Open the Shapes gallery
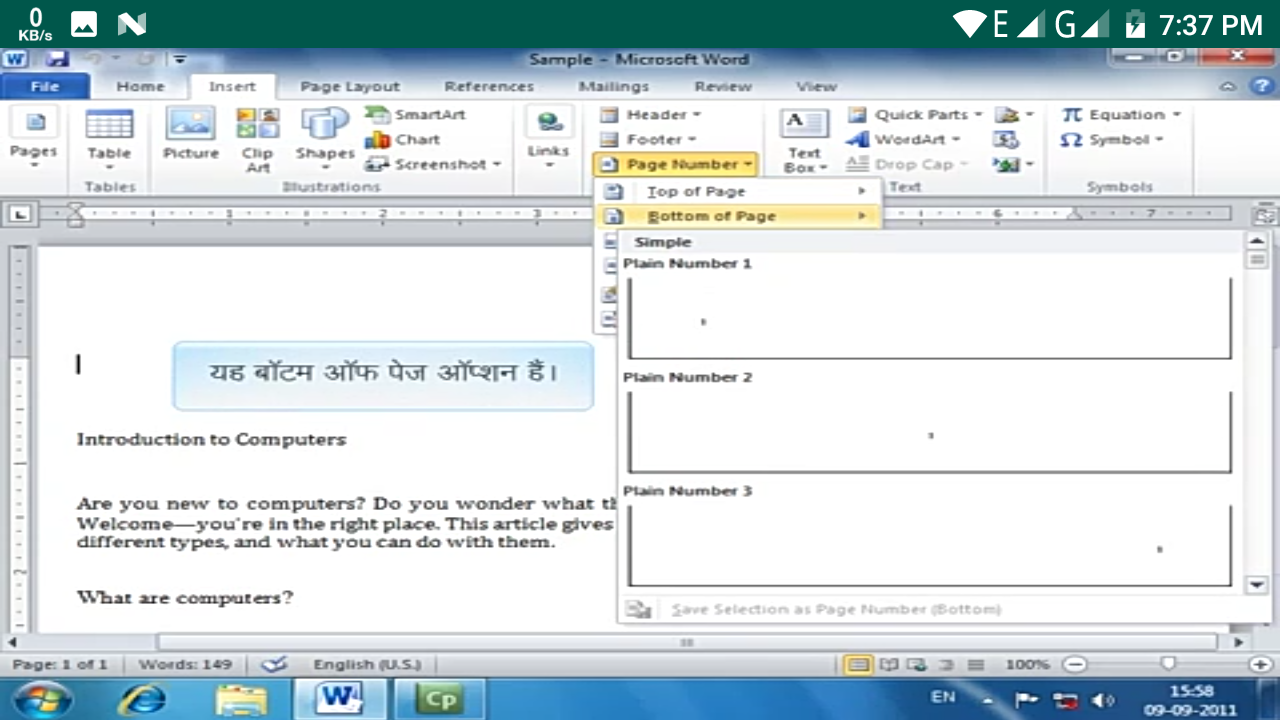Screen dimensions: 1280x720 325,138
